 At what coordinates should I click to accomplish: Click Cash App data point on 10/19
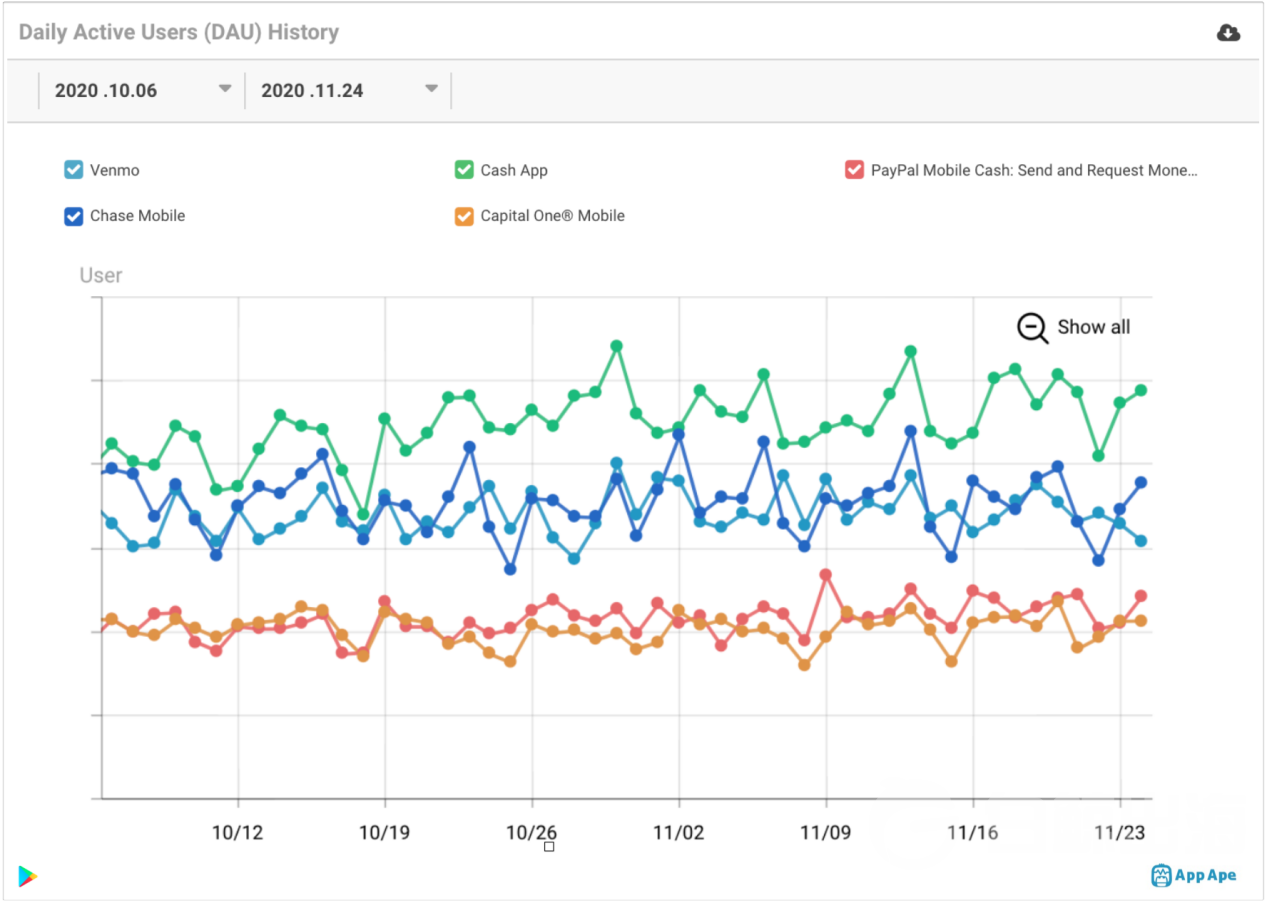tap(384, 419)
